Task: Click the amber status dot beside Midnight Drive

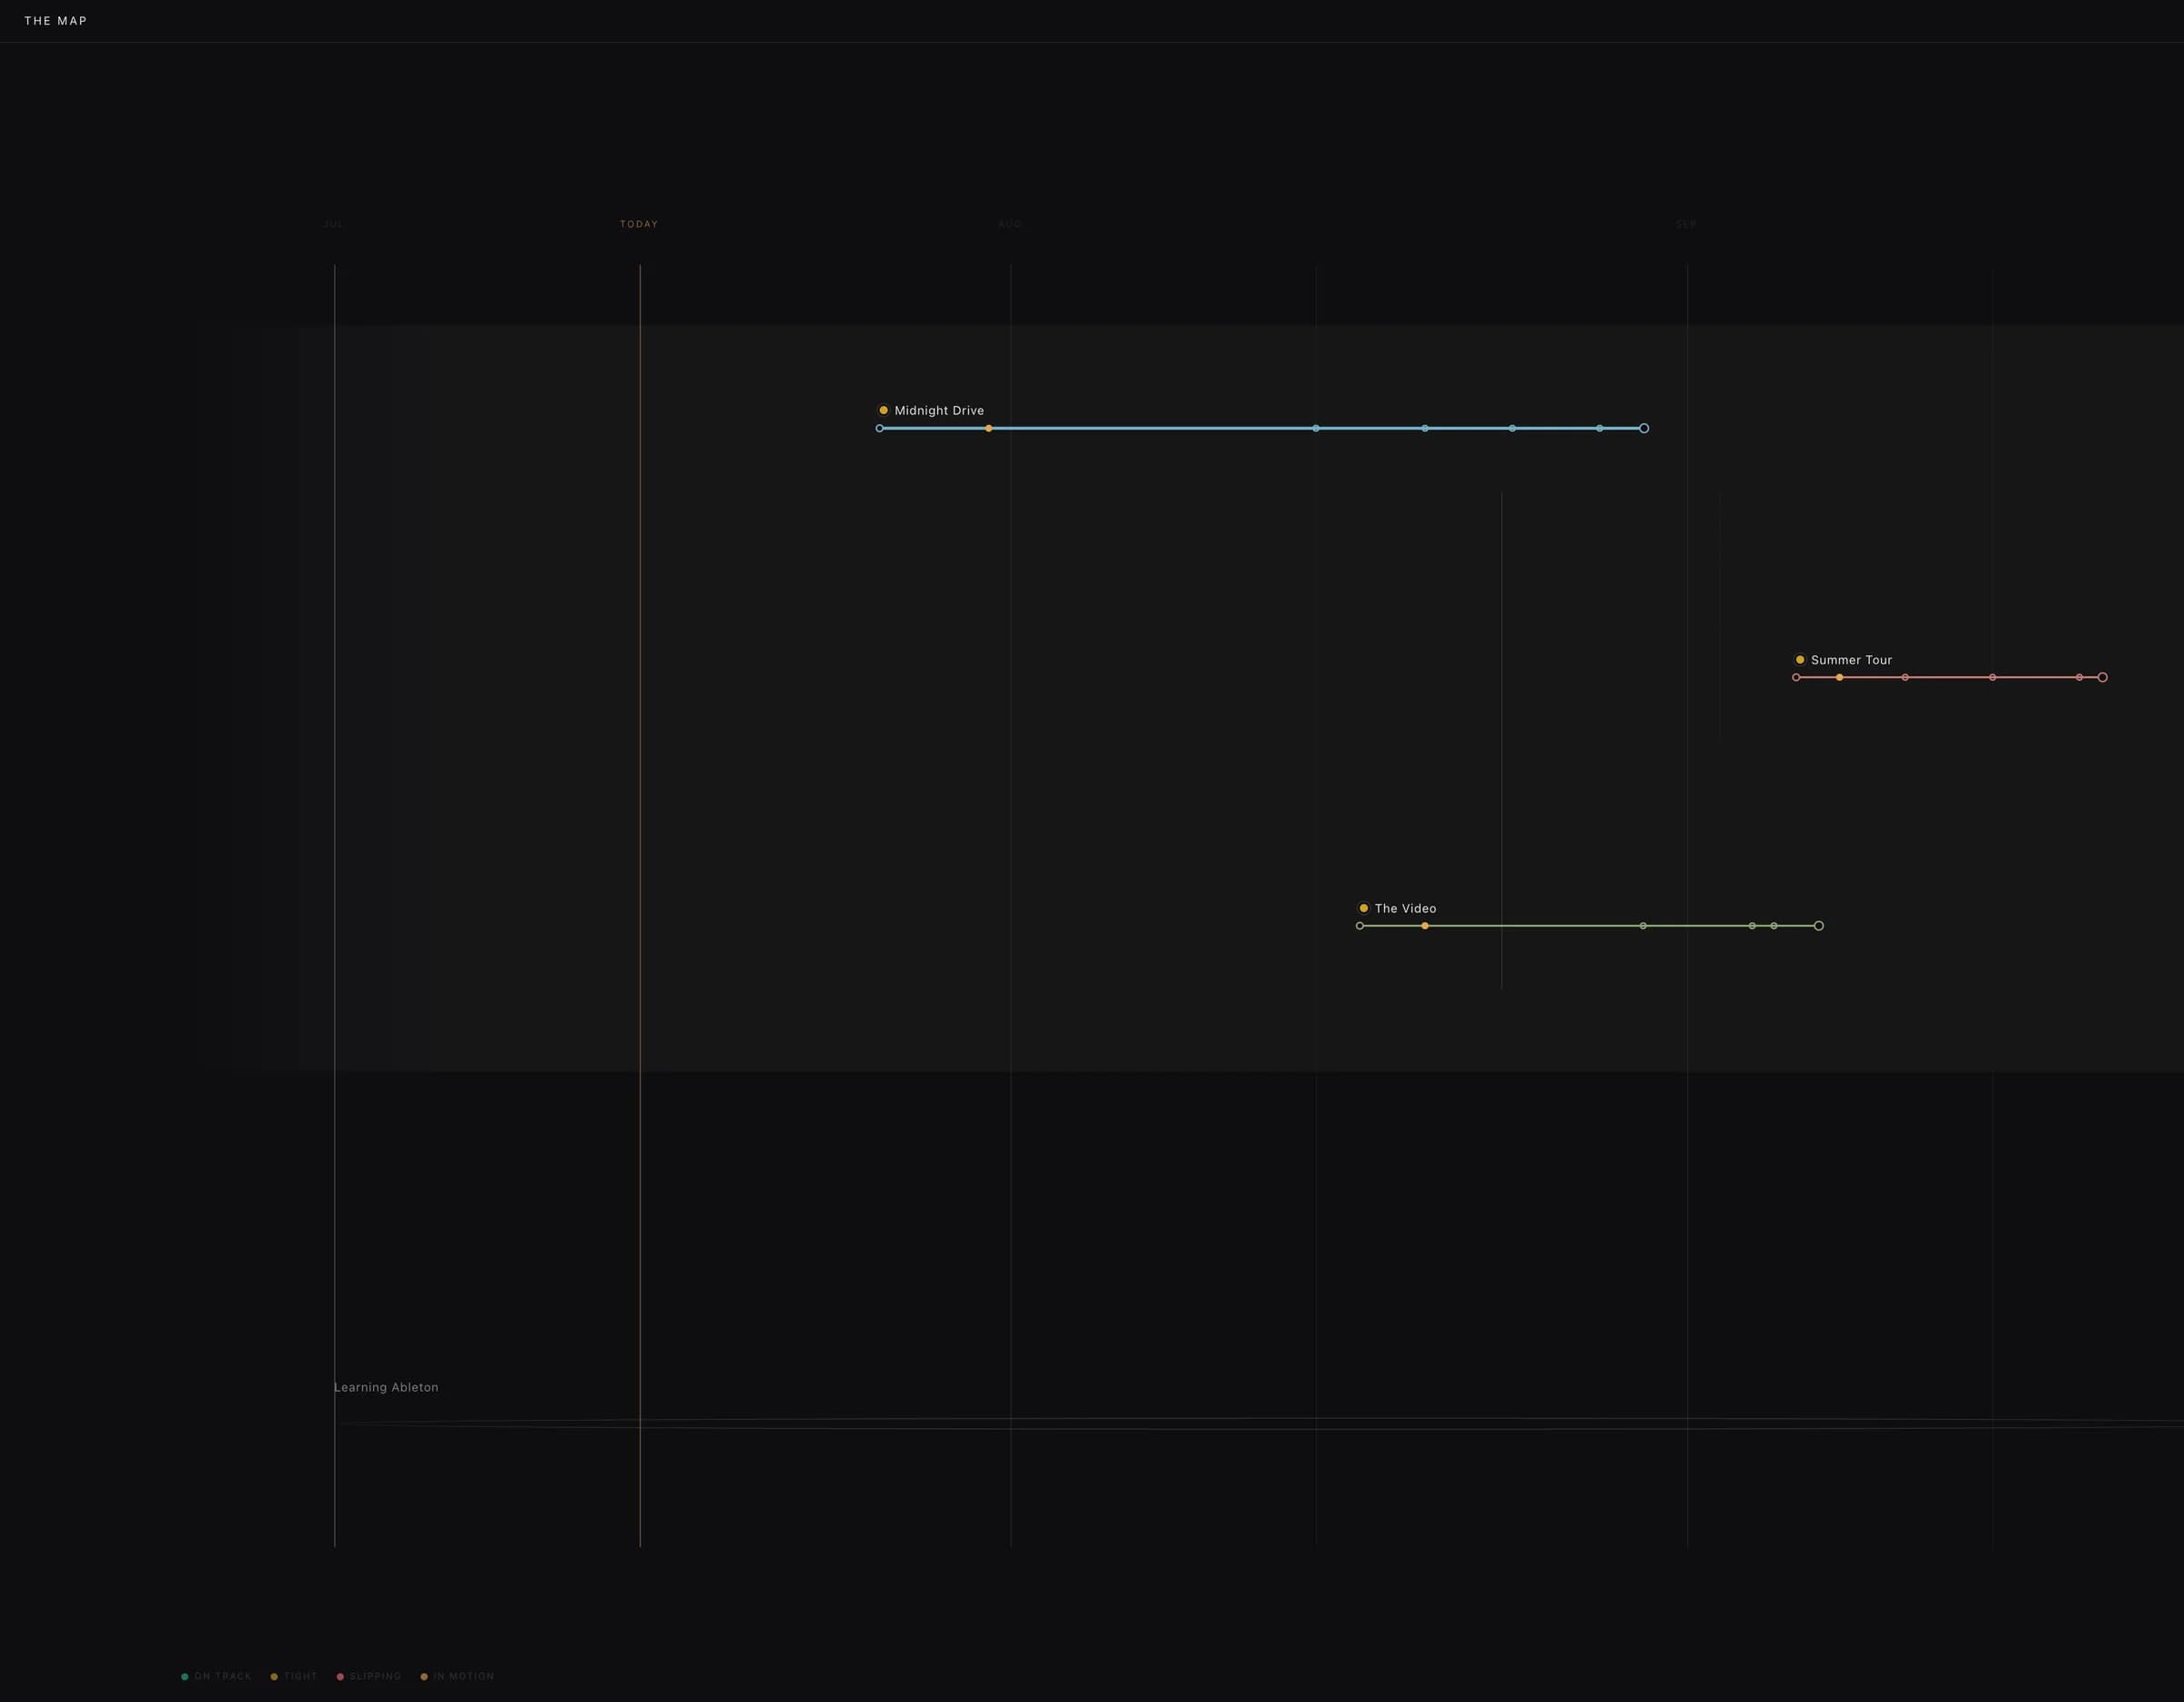Action: pyautogui.click(x=883, y=410)
